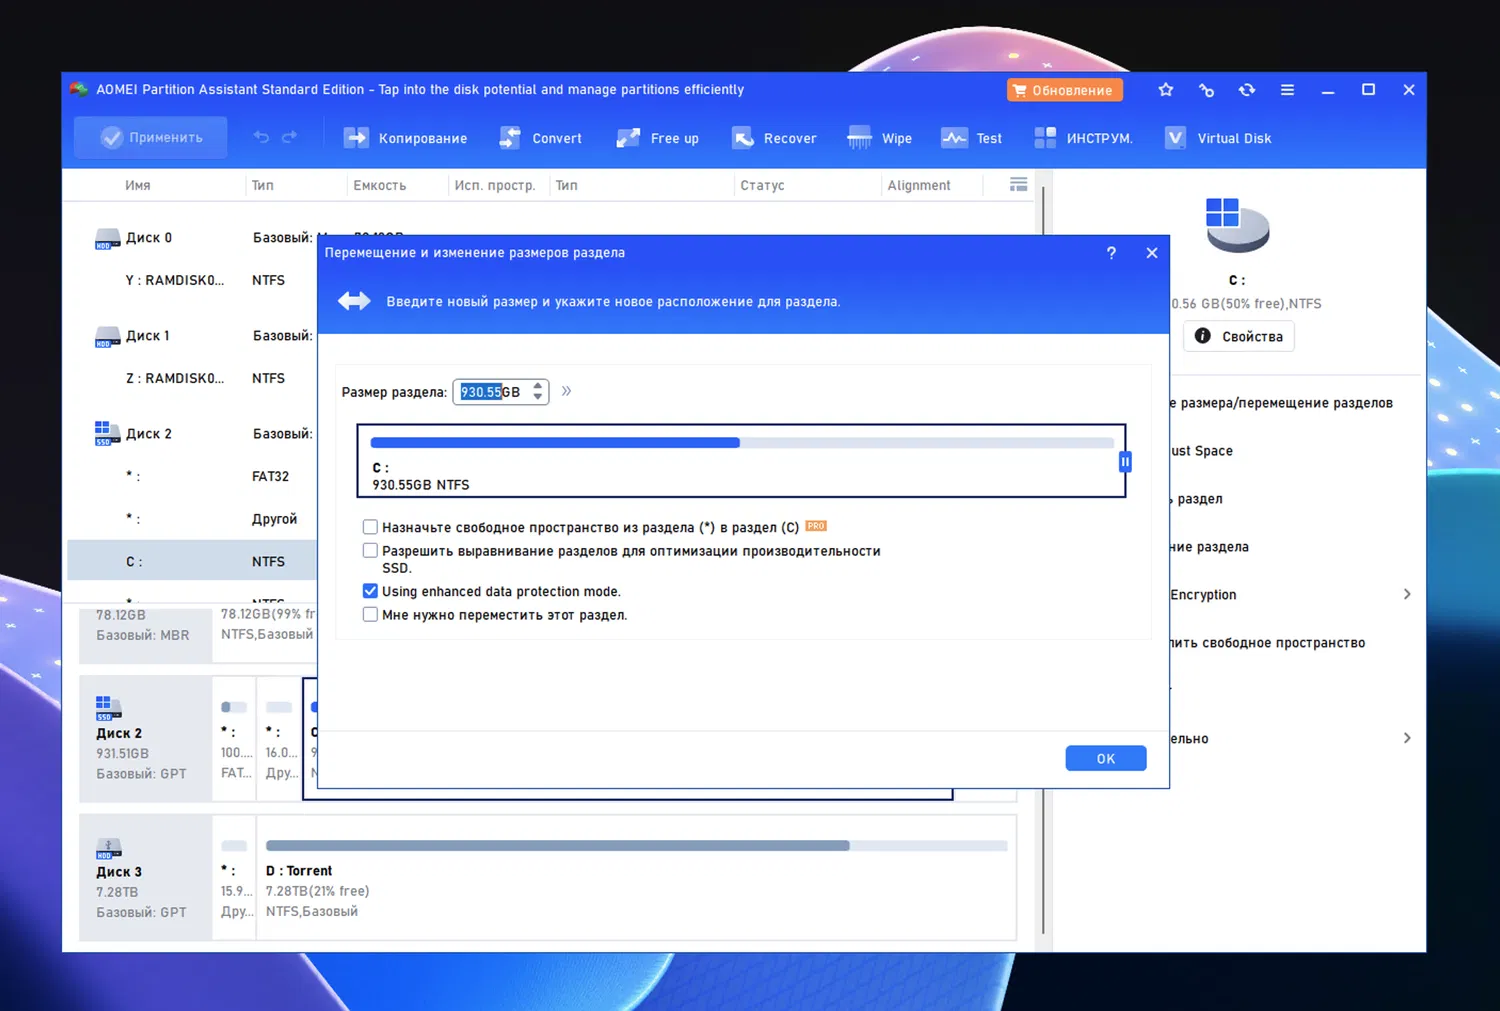The image size is (1500, 1011).
Task: Choose the Encryption entry in the right panel
Action: coord(1203,595)
